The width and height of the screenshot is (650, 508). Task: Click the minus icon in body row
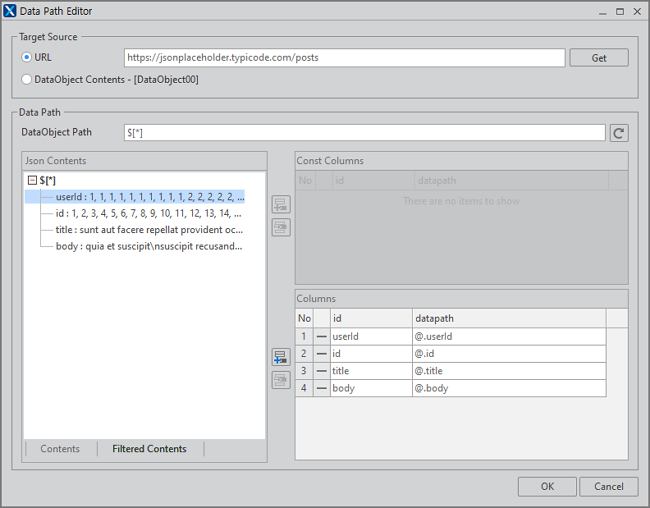point(321,388)
